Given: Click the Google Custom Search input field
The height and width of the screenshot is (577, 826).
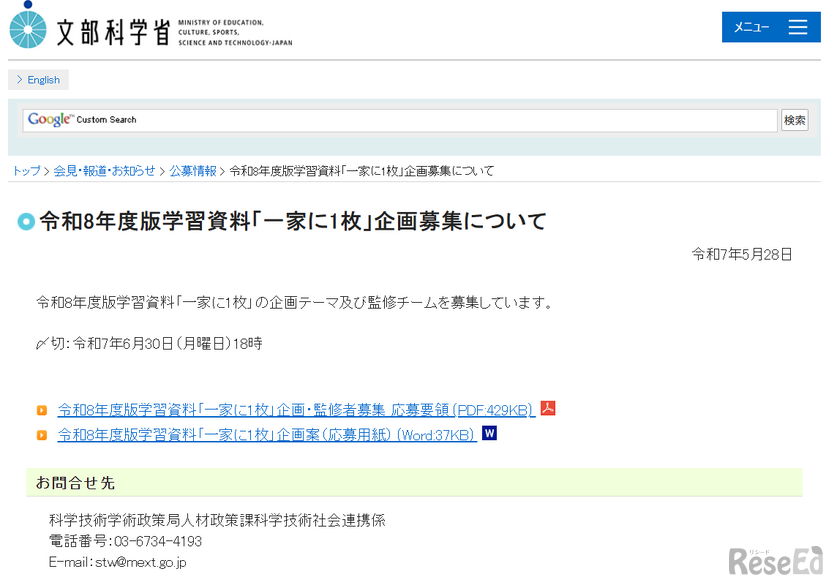Looking at the screenshot, I should 400,120.
